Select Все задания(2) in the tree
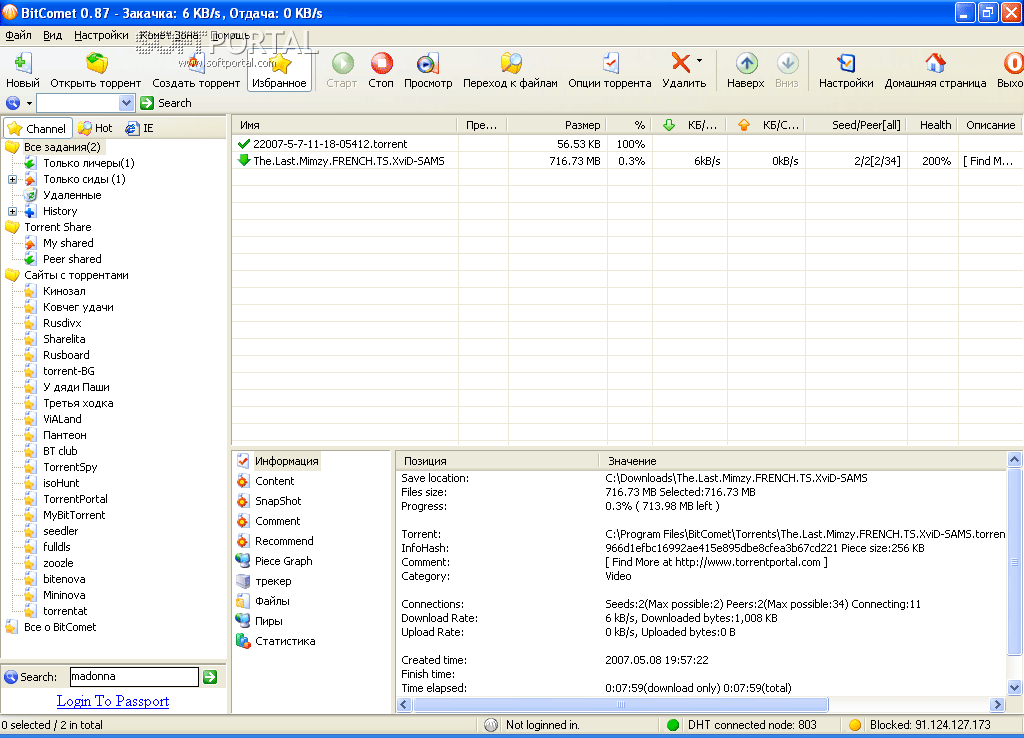The image size is (1024, 738). point(62,147)
